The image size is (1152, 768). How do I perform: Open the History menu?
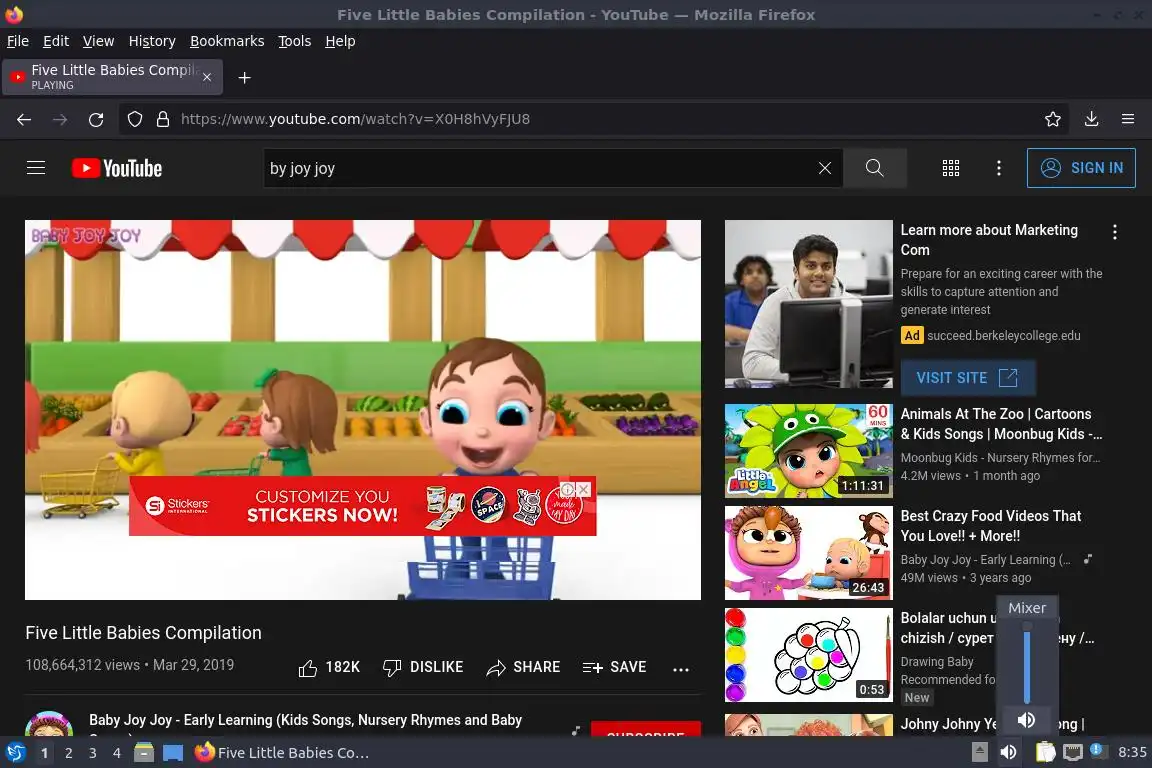pos(152,41)
